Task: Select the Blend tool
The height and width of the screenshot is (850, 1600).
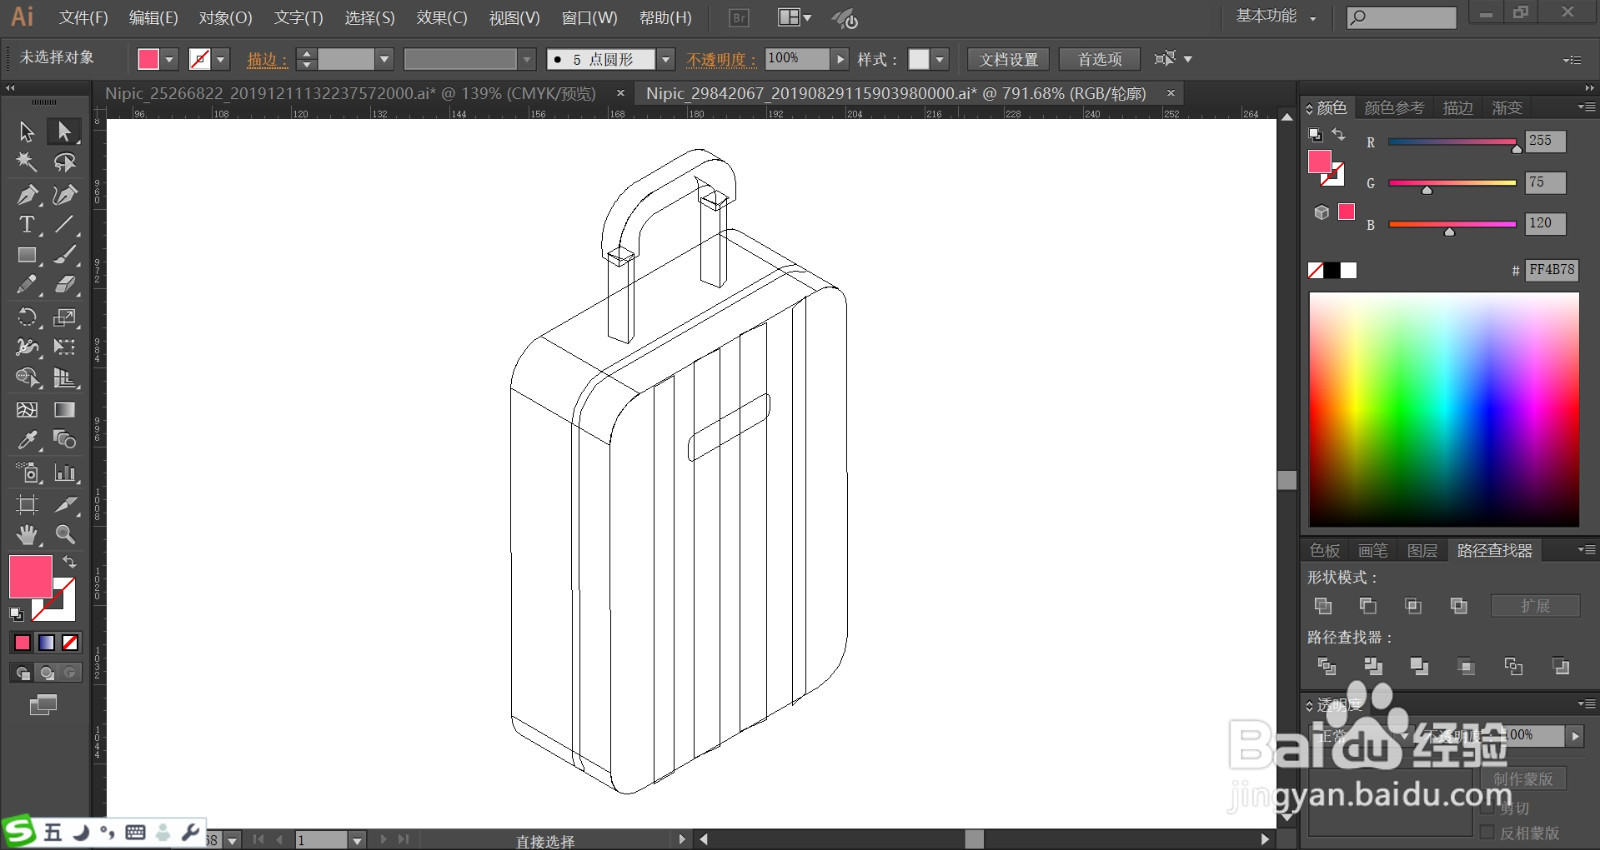Action: (64, 440)
